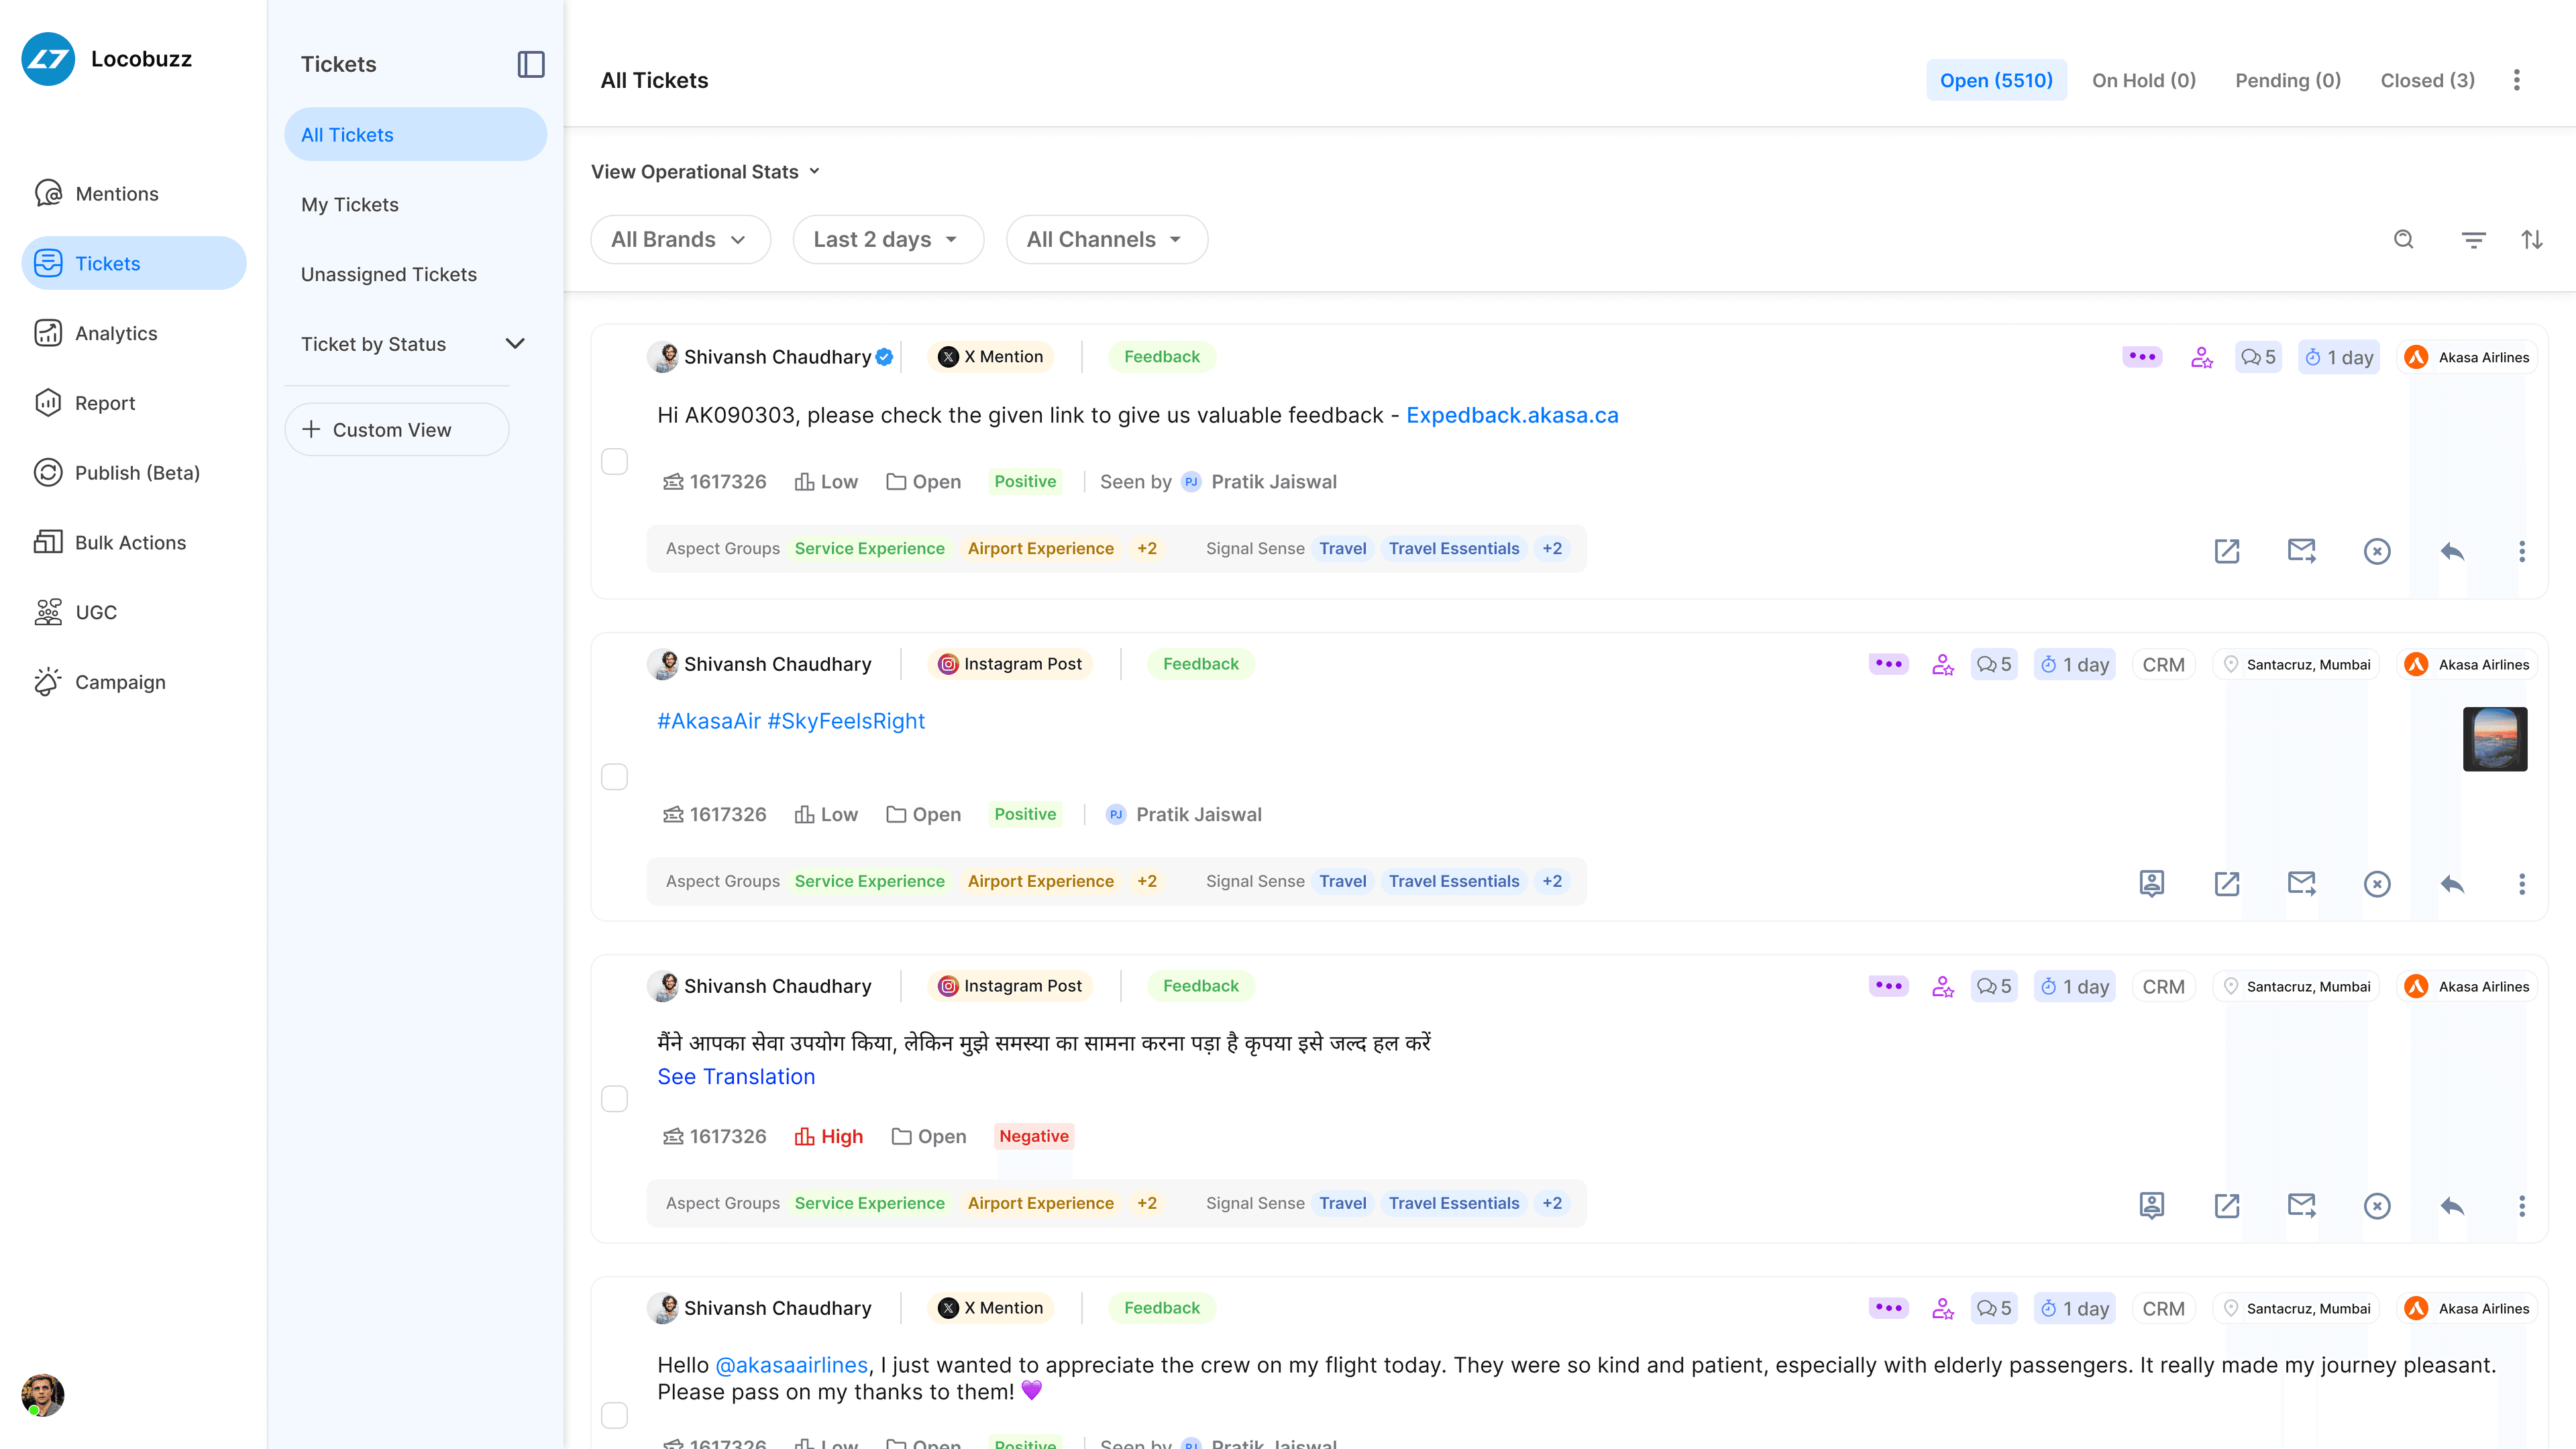Open Report in sidebar
Image resolution: width=2576 pixels, height=1449 pixels.
point(134,403)
